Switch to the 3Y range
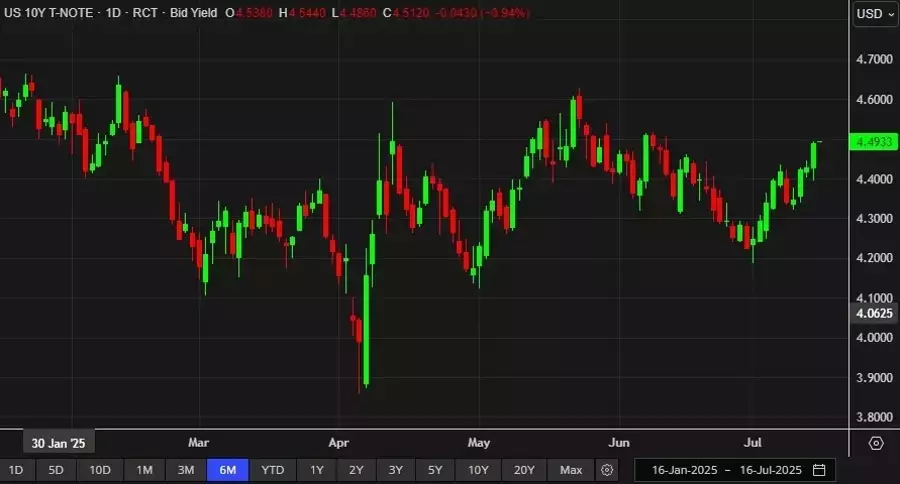 pos(395,470)
